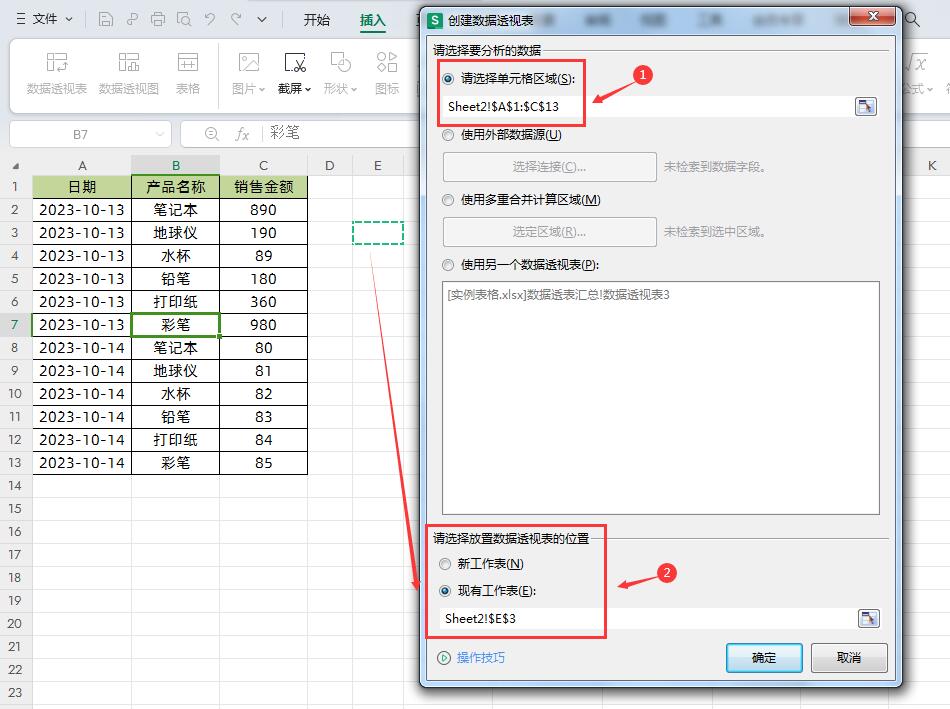Select the list entry 数据透视表3
This screenshot has height=709, width=950.
tap(559, 295)
